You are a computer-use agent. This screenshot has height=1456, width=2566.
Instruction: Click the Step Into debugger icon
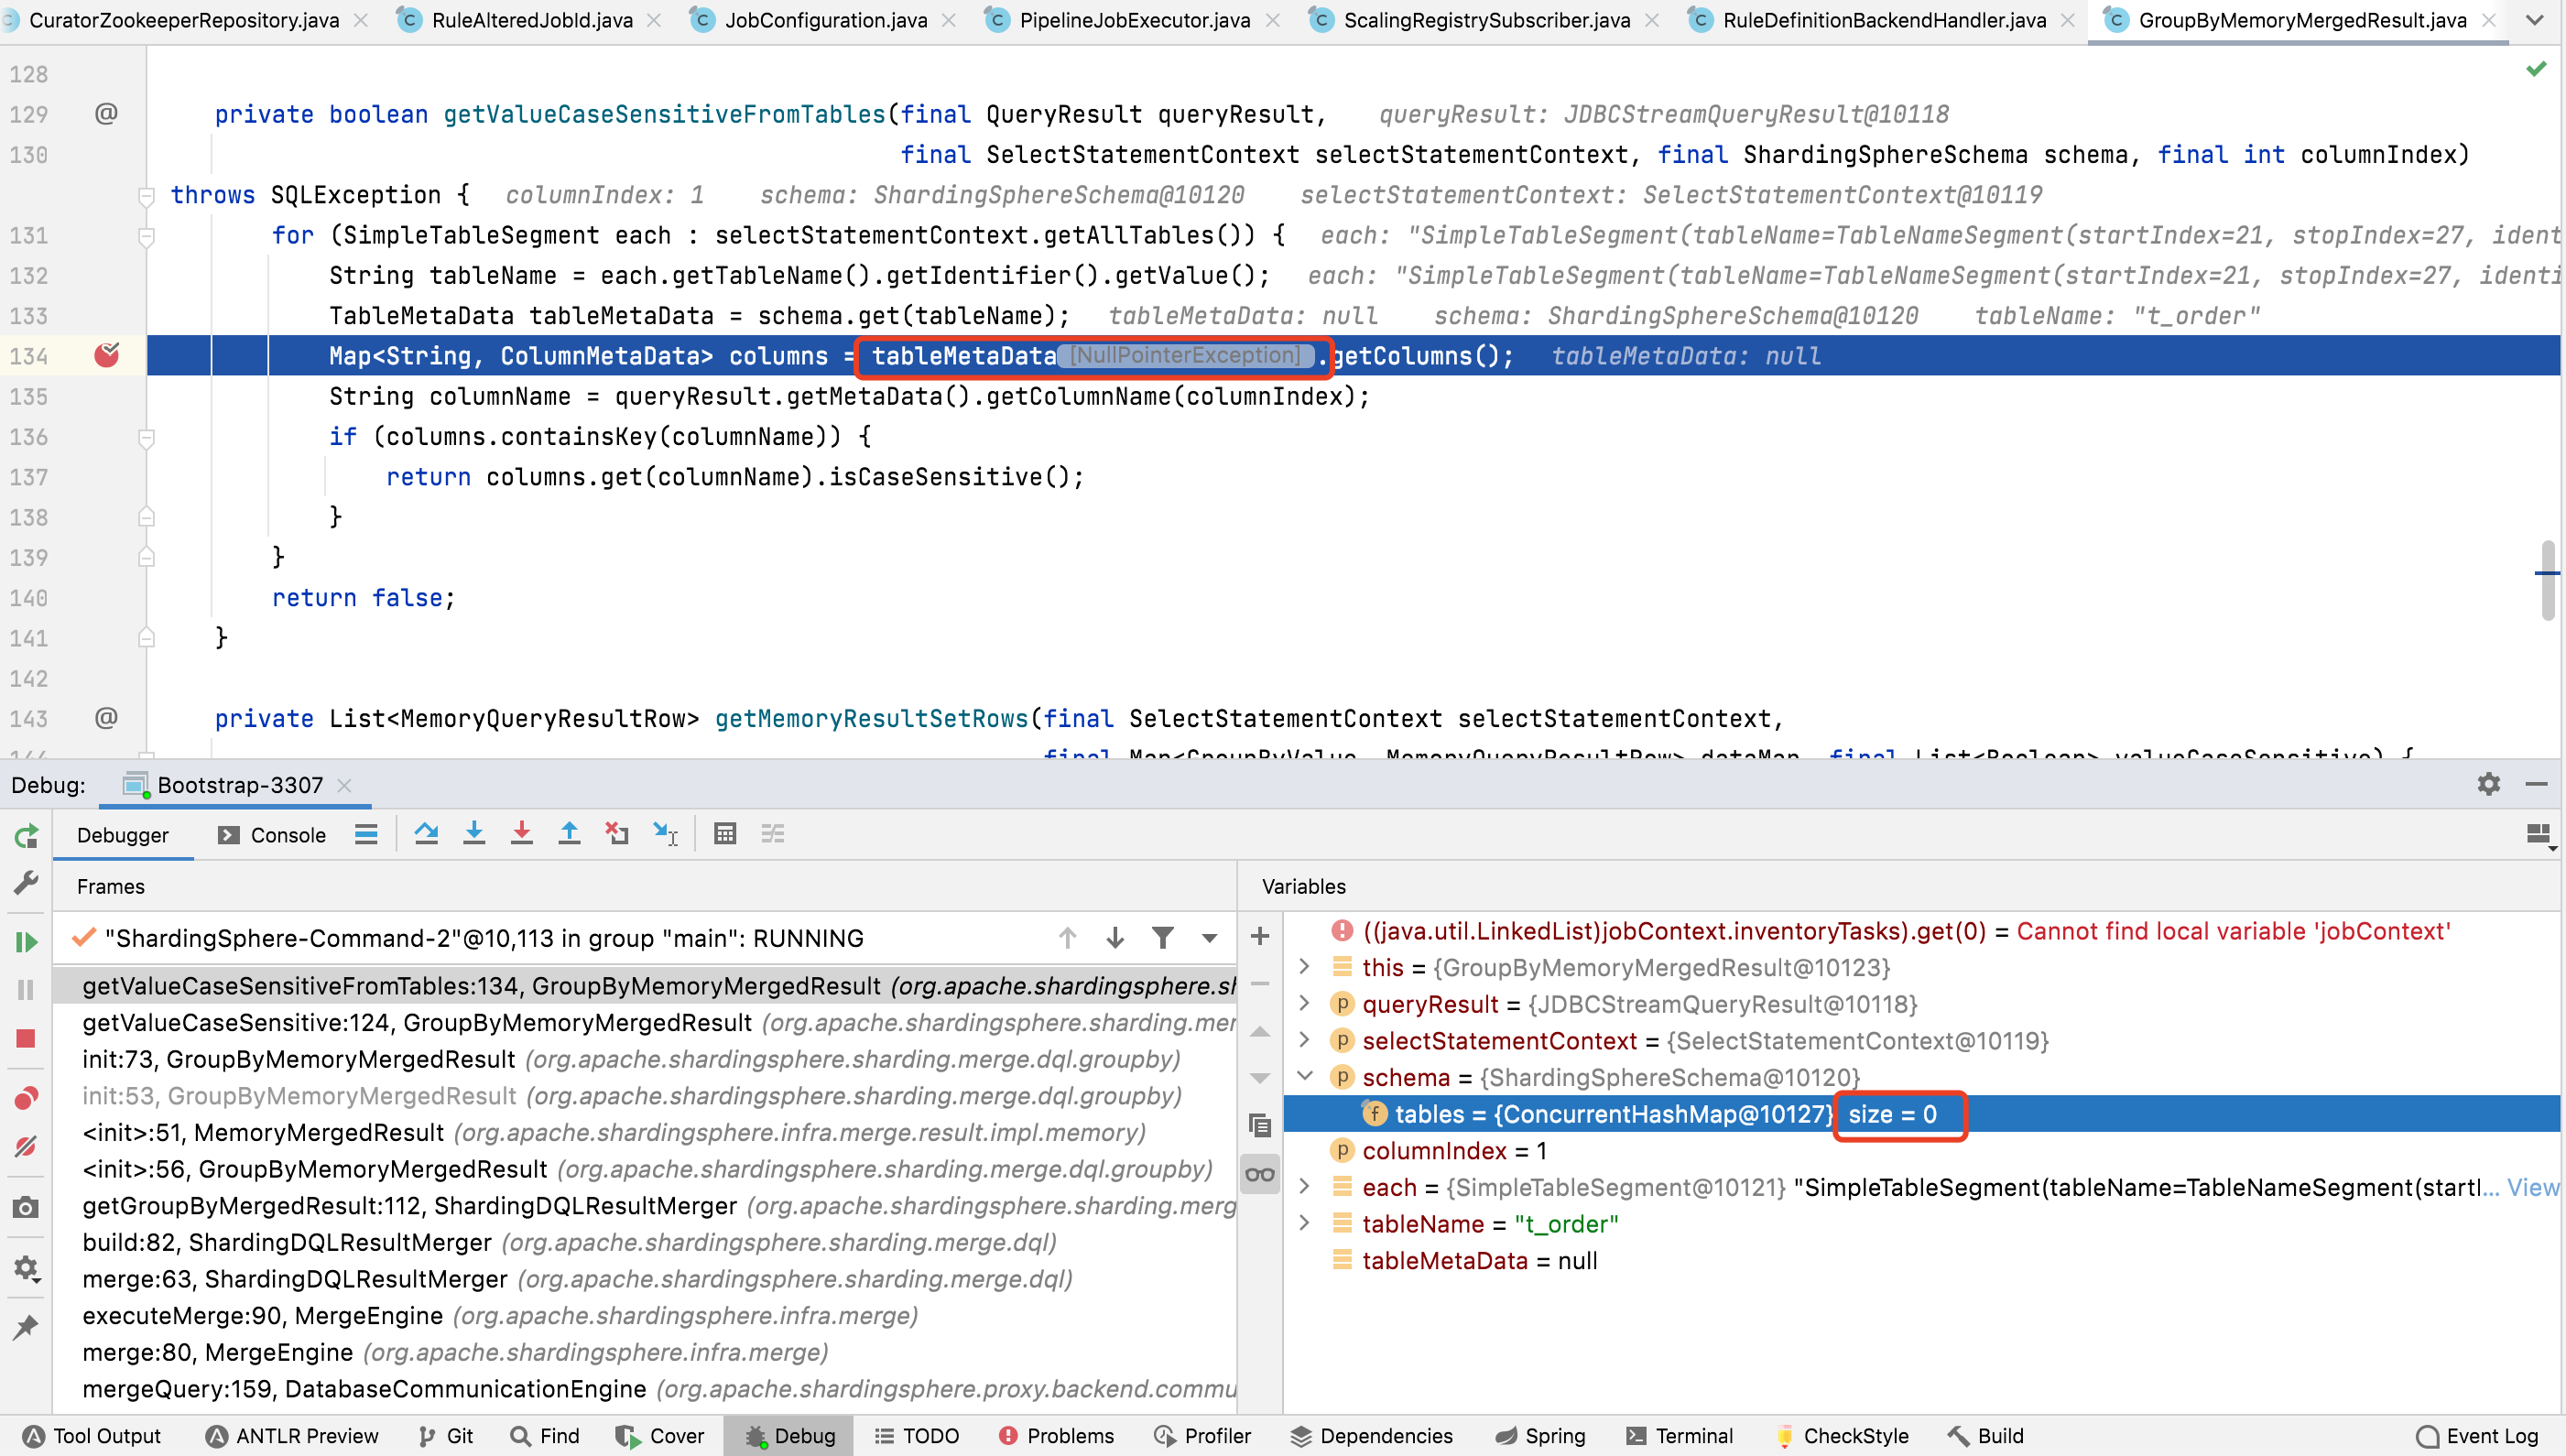pos(474,833)
